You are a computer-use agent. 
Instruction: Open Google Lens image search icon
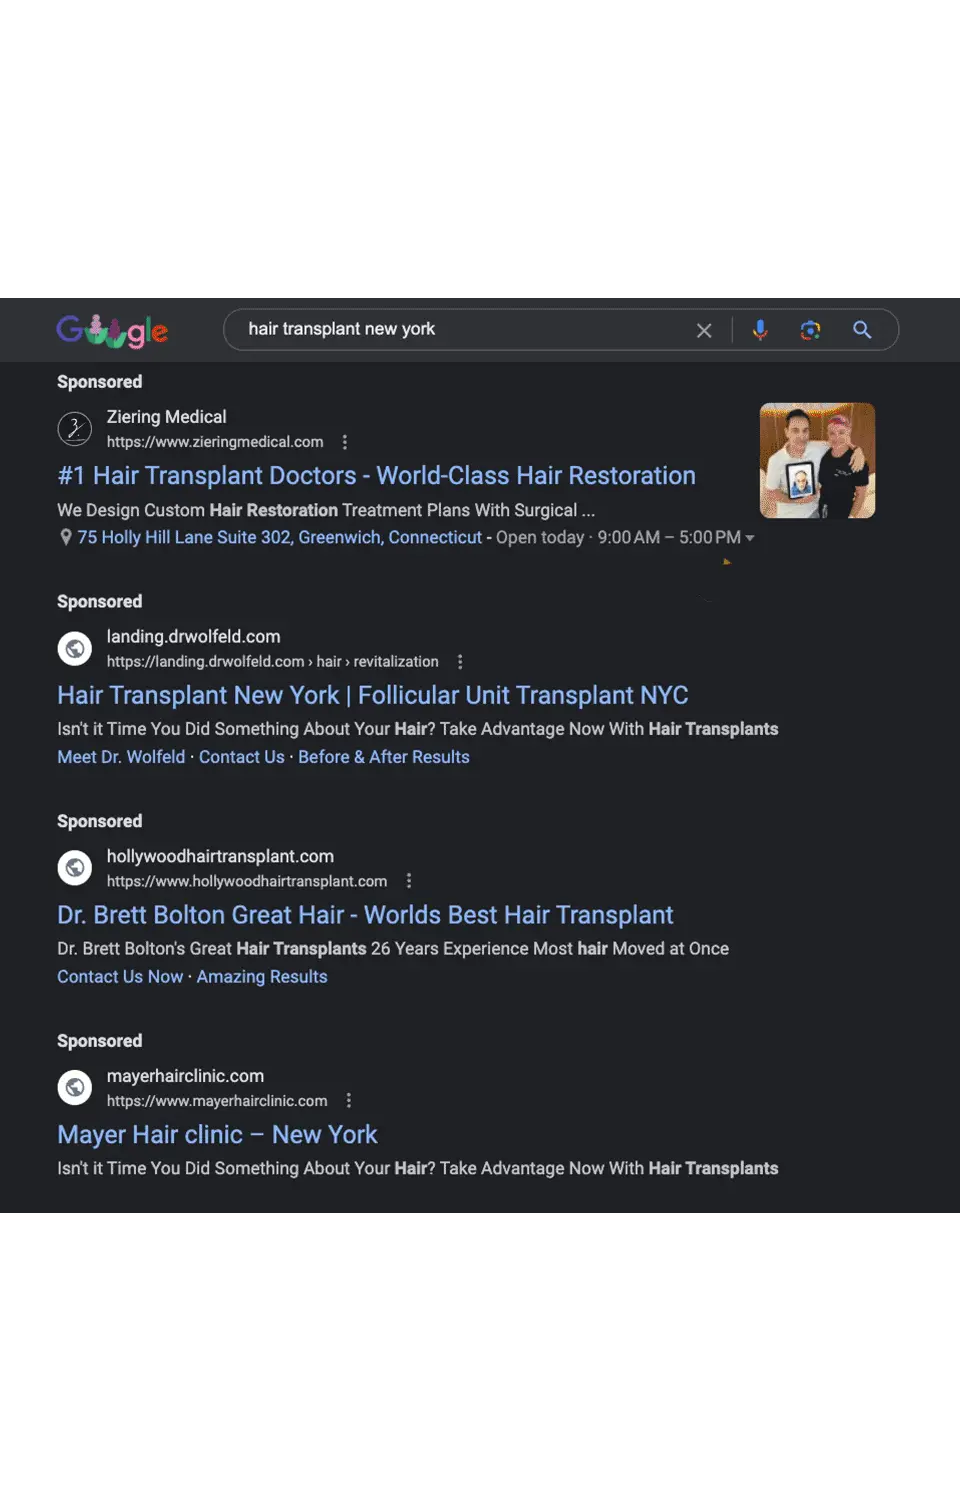[810, 330]
